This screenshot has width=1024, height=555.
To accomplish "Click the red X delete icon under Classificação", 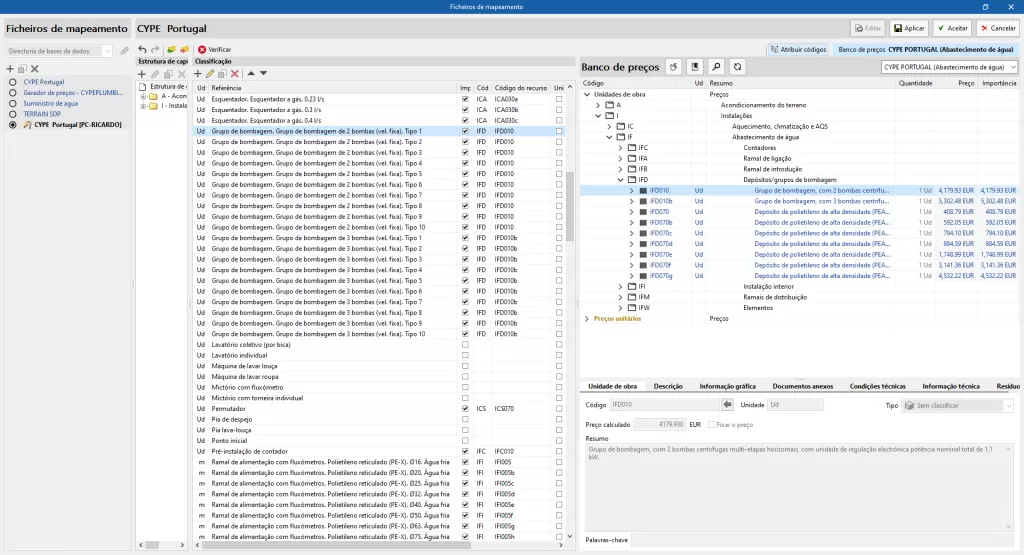I will (234, 73).
